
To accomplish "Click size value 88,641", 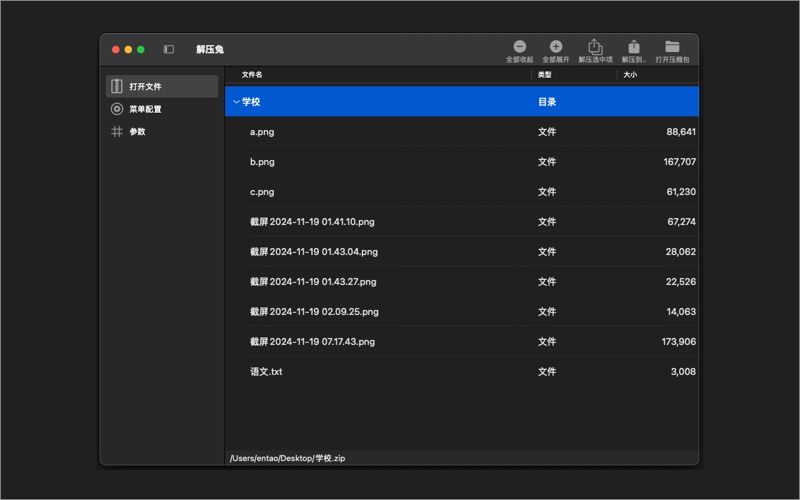I will [681, 132].
